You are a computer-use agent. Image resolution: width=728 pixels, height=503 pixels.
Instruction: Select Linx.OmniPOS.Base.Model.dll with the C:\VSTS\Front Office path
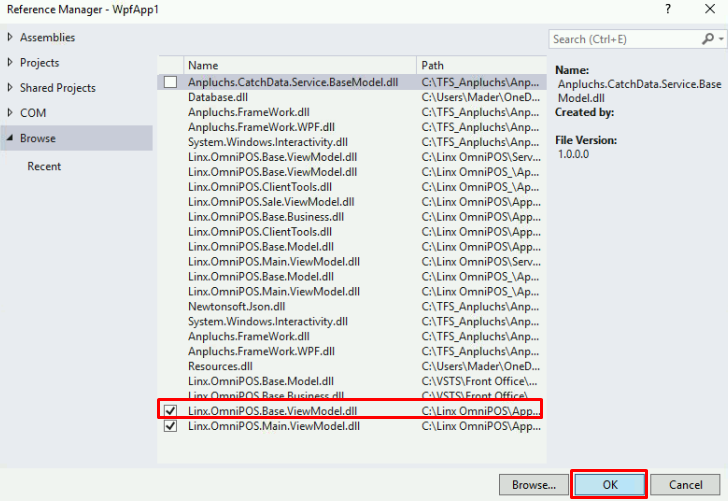tap(351, 381)
